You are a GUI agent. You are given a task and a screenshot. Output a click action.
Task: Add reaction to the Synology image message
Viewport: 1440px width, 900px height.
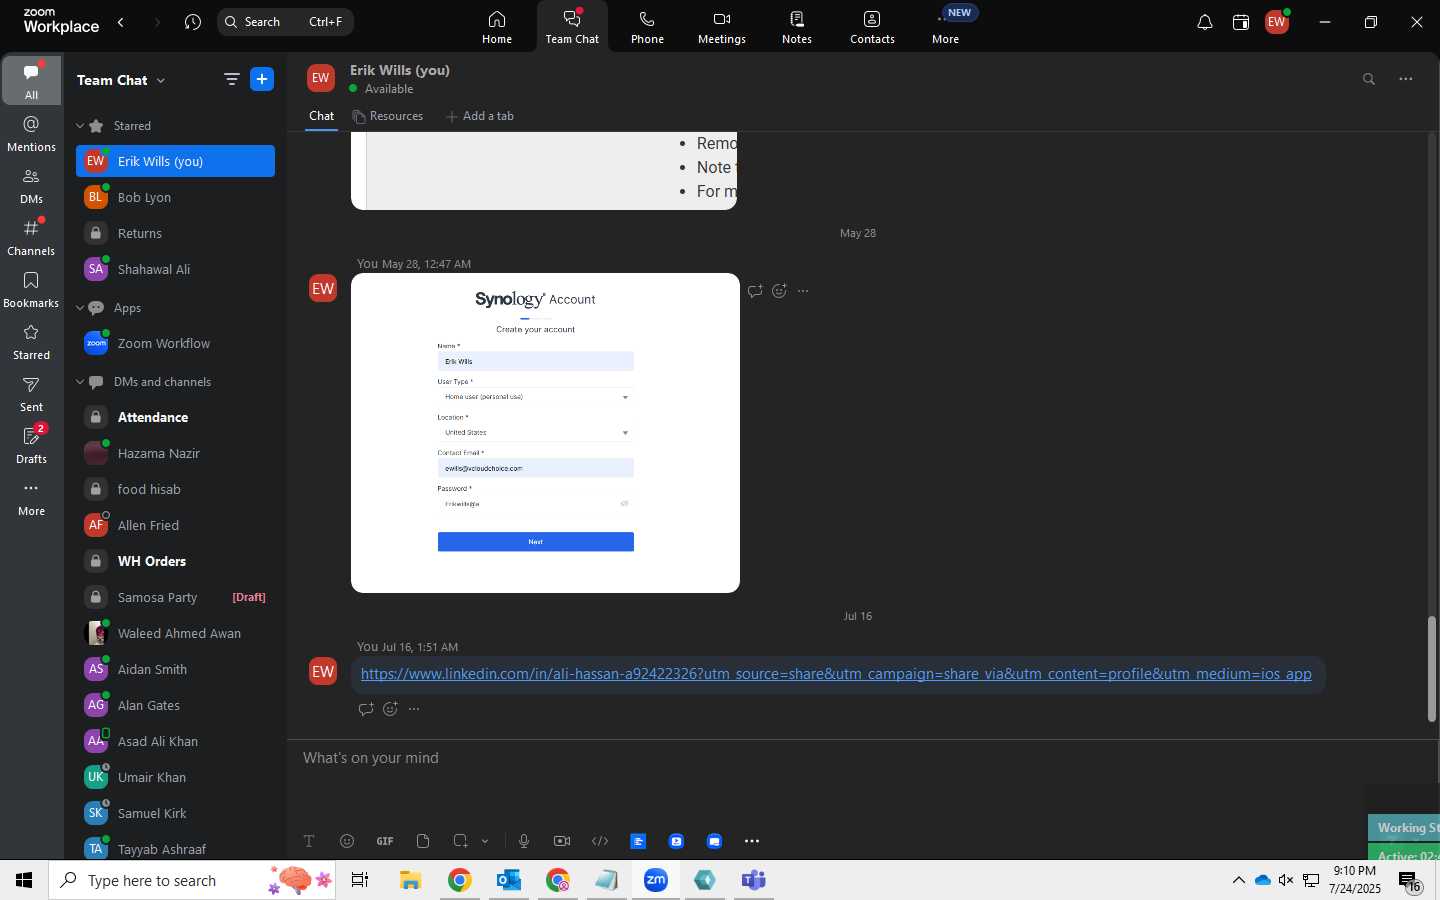780,291
